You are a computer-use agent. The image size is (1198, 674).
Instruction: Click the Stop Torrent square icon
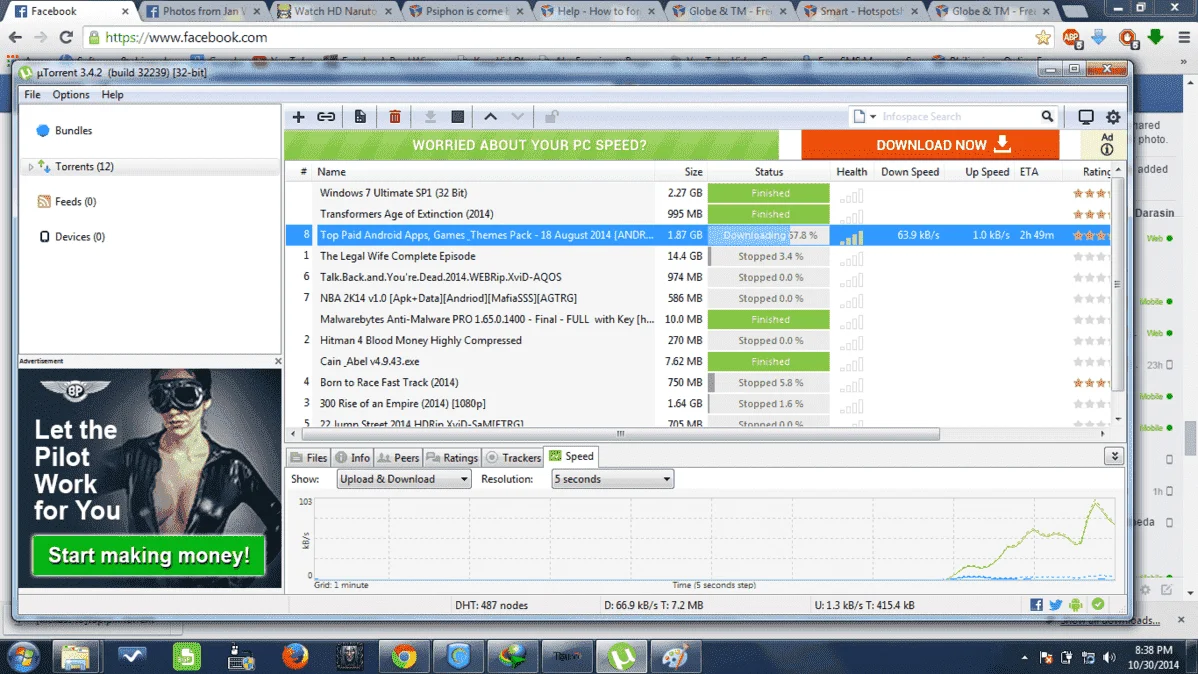[458, 117]
